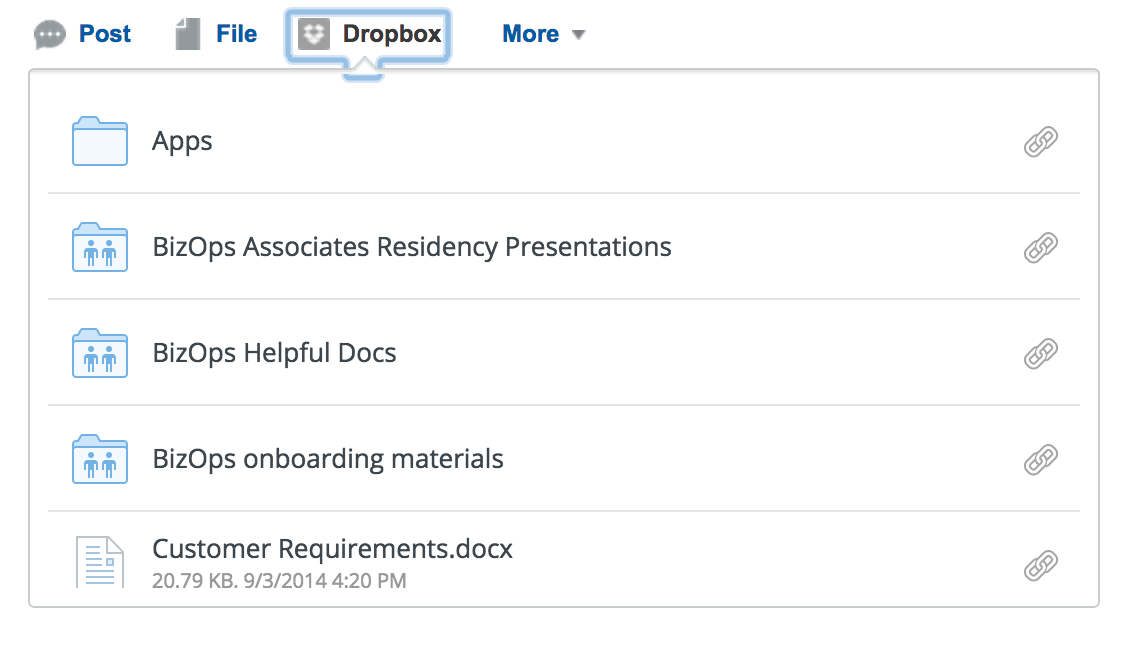This screenshot has width=1130, height=648.
Task: Expand the More dropdown menu
Action: pyautogui.click(x=543, y=34)
